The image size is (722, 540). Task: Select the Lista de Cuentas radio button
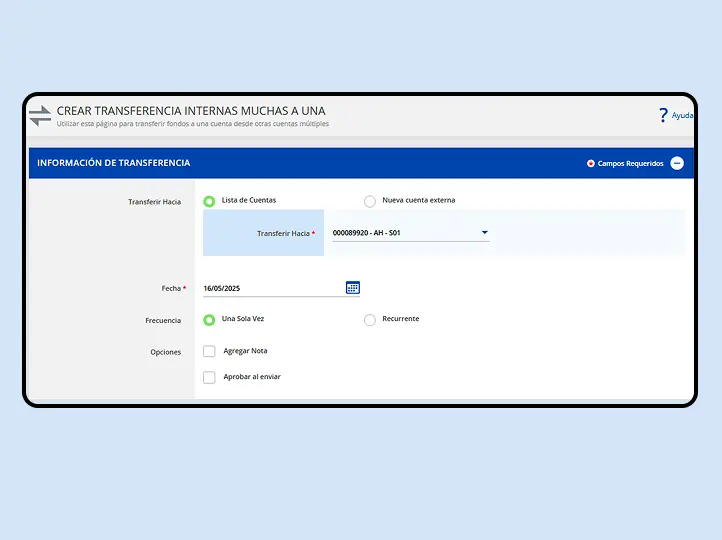(209, 201)
